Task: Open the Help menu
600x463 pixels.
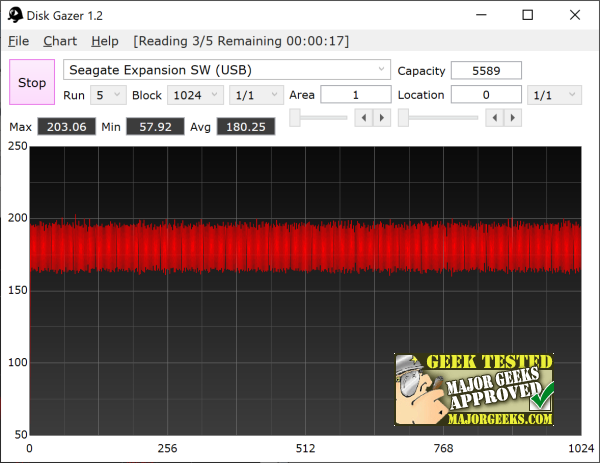Action: point(105,41)
